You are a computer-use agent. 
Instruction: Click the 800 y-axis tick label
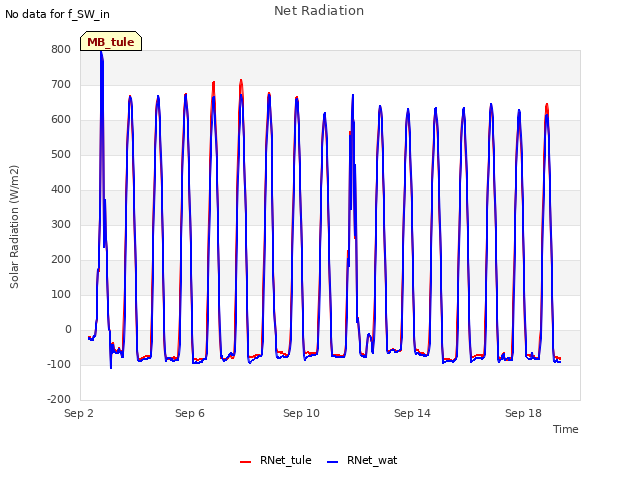point(61,49)
